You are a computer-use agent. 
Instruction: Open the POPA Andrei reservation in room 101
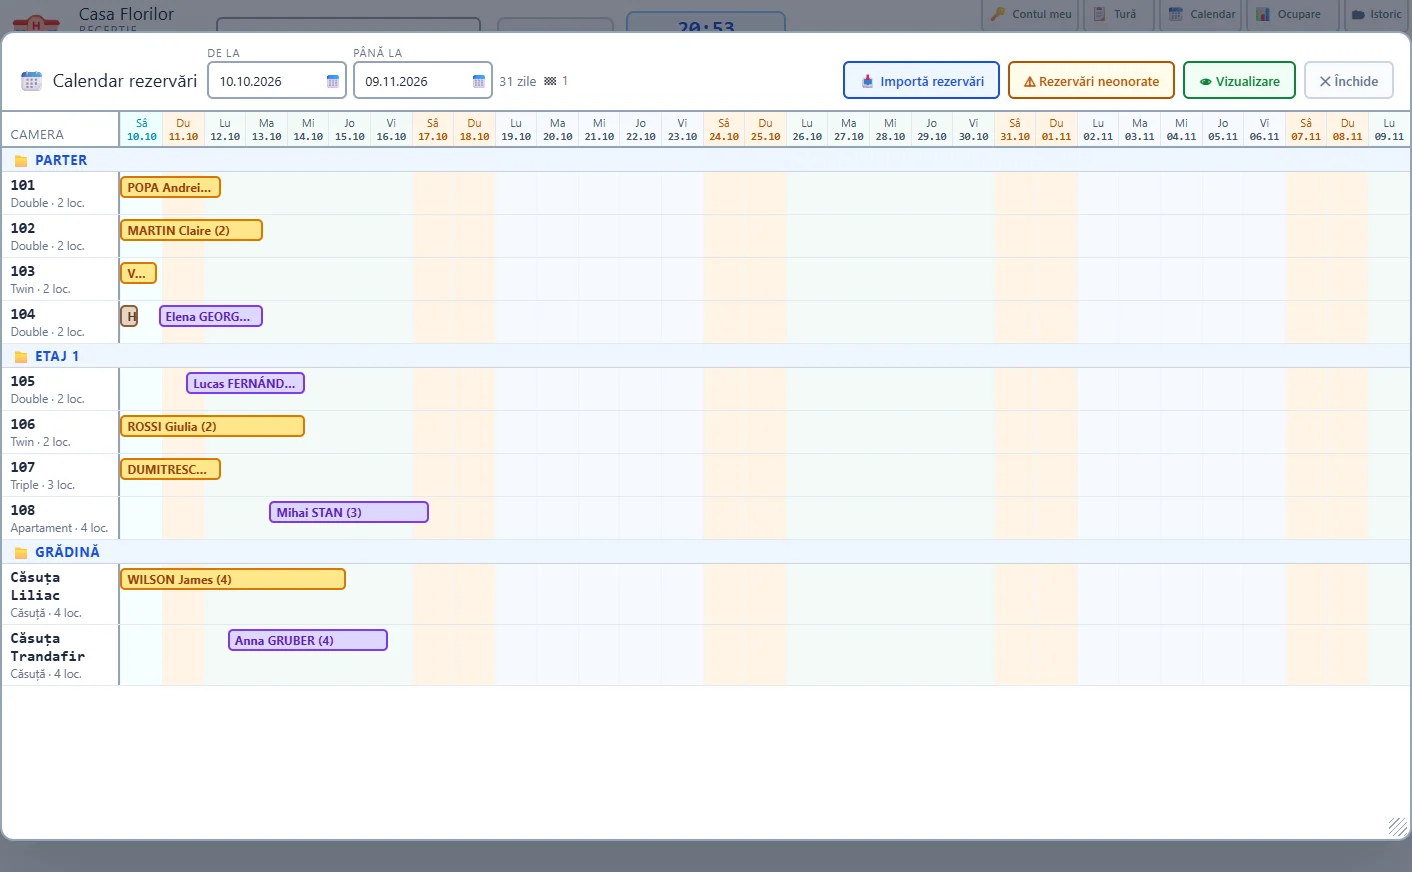pyautogui.click(x=170, y=187)
